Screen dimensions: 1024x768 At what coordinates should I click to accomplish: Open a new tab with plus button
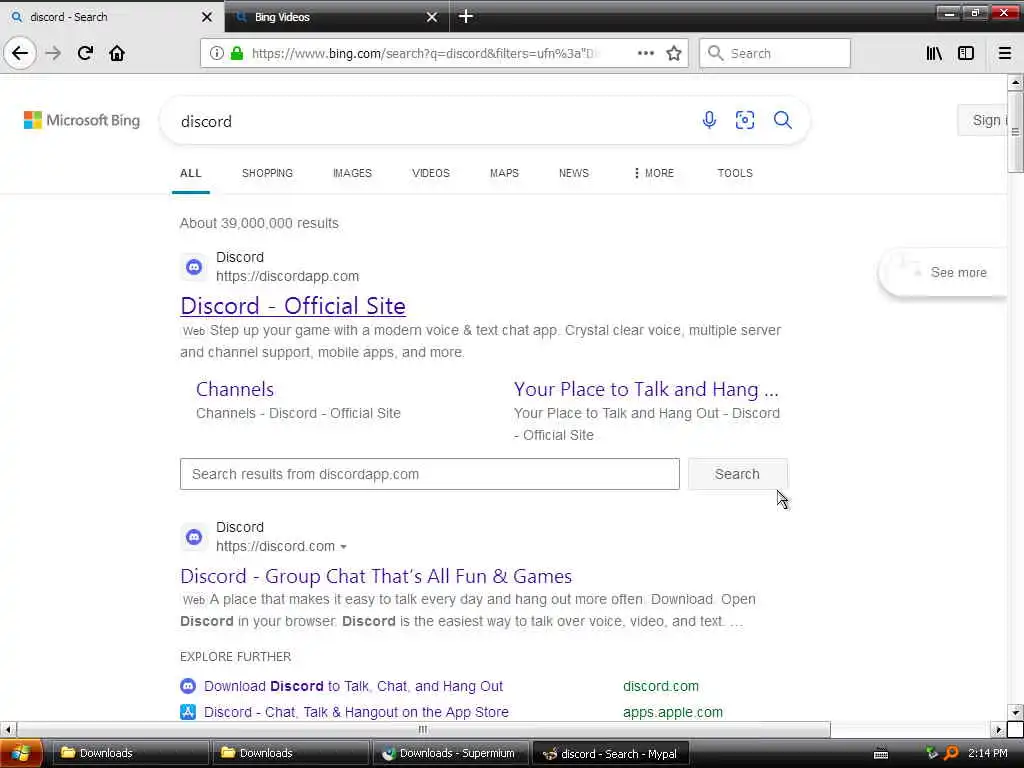pyautogui.click(x=466, y=16)
